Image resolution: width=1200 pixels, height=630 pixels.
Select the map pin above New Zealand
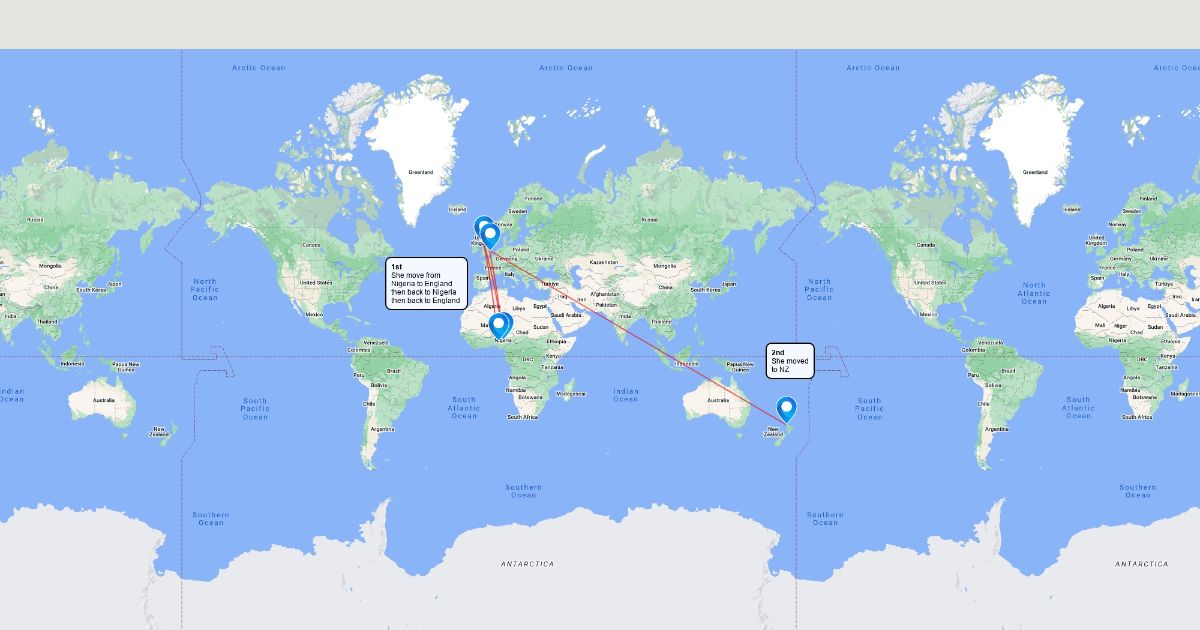pos(786,409)
